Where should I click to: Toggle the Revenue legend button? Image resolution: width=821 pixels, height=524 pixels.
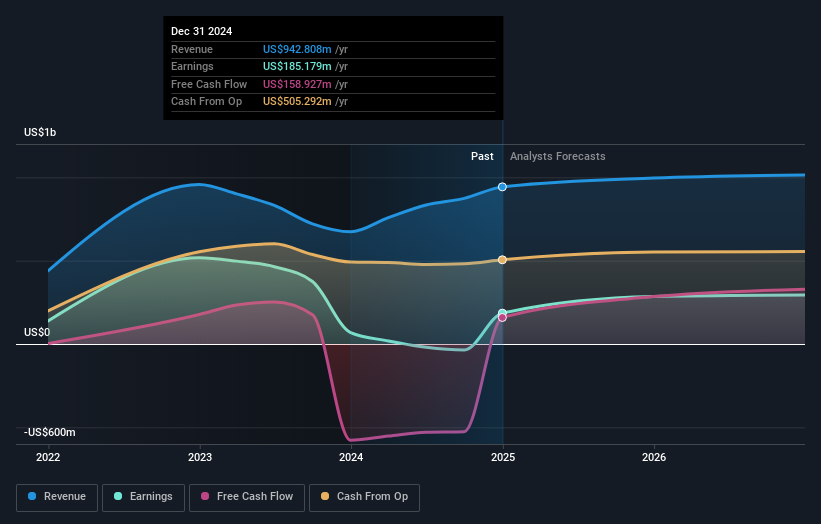[57, 497]
